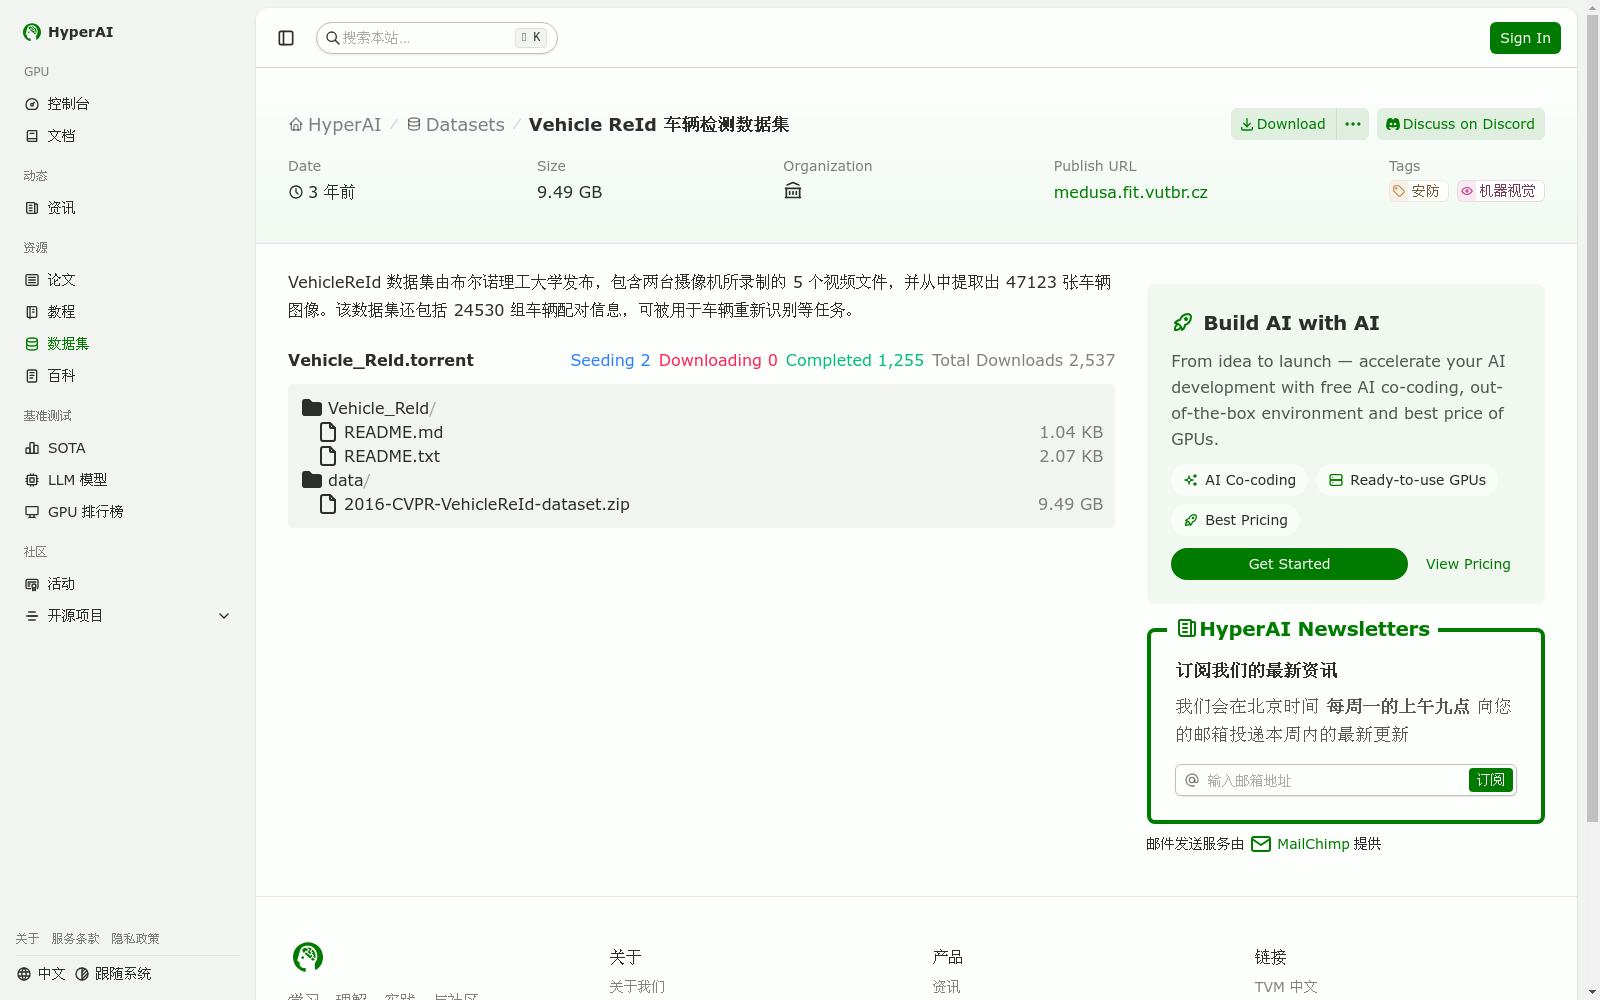The image size is (1600, 1000).
Task: Click the HyperAI logo in the footer
Action: pos(308,957)
